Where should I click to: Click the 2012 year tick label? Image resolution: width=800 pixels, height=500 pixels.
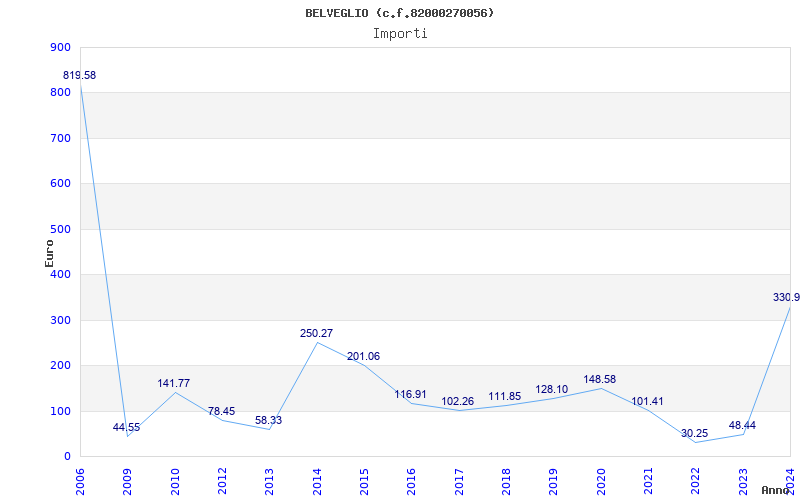click(x=222, y=482)
